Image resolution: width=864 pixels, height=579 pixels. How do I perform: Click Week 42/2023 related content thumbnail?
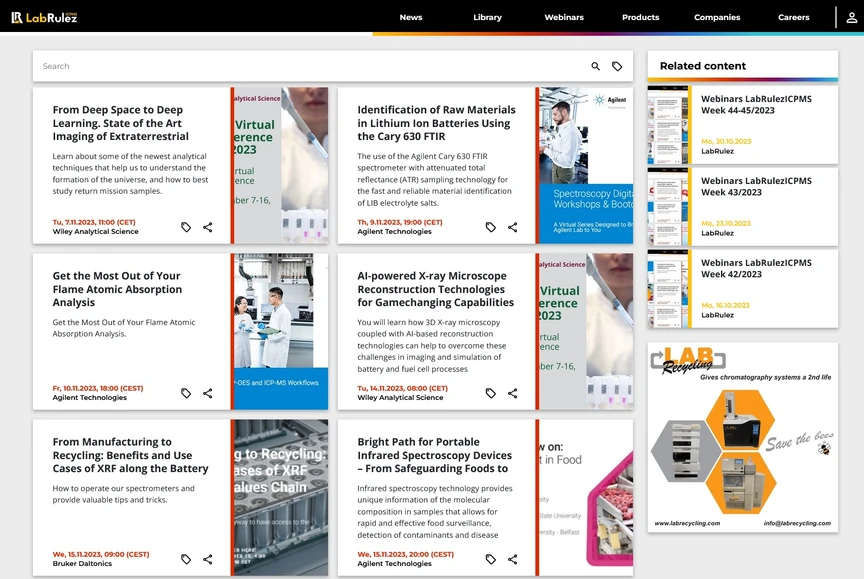(668, 289)
